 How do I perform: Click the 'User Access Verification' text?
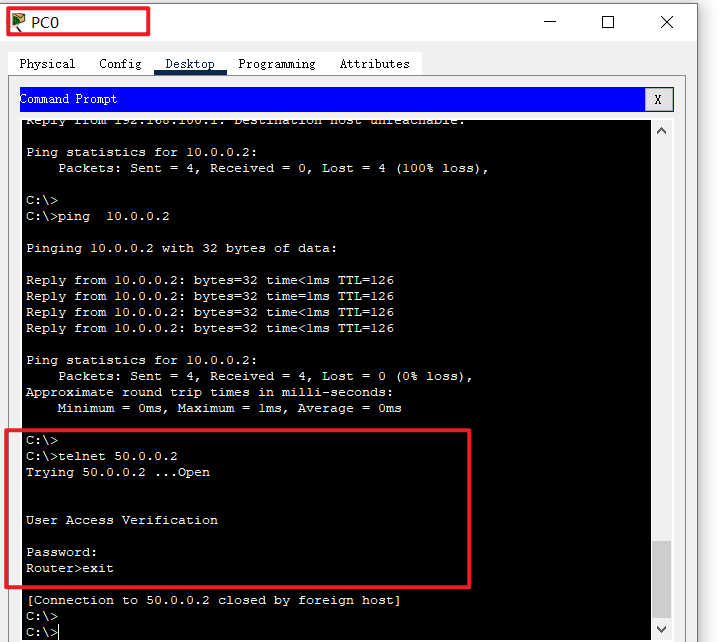click(122, 520)
